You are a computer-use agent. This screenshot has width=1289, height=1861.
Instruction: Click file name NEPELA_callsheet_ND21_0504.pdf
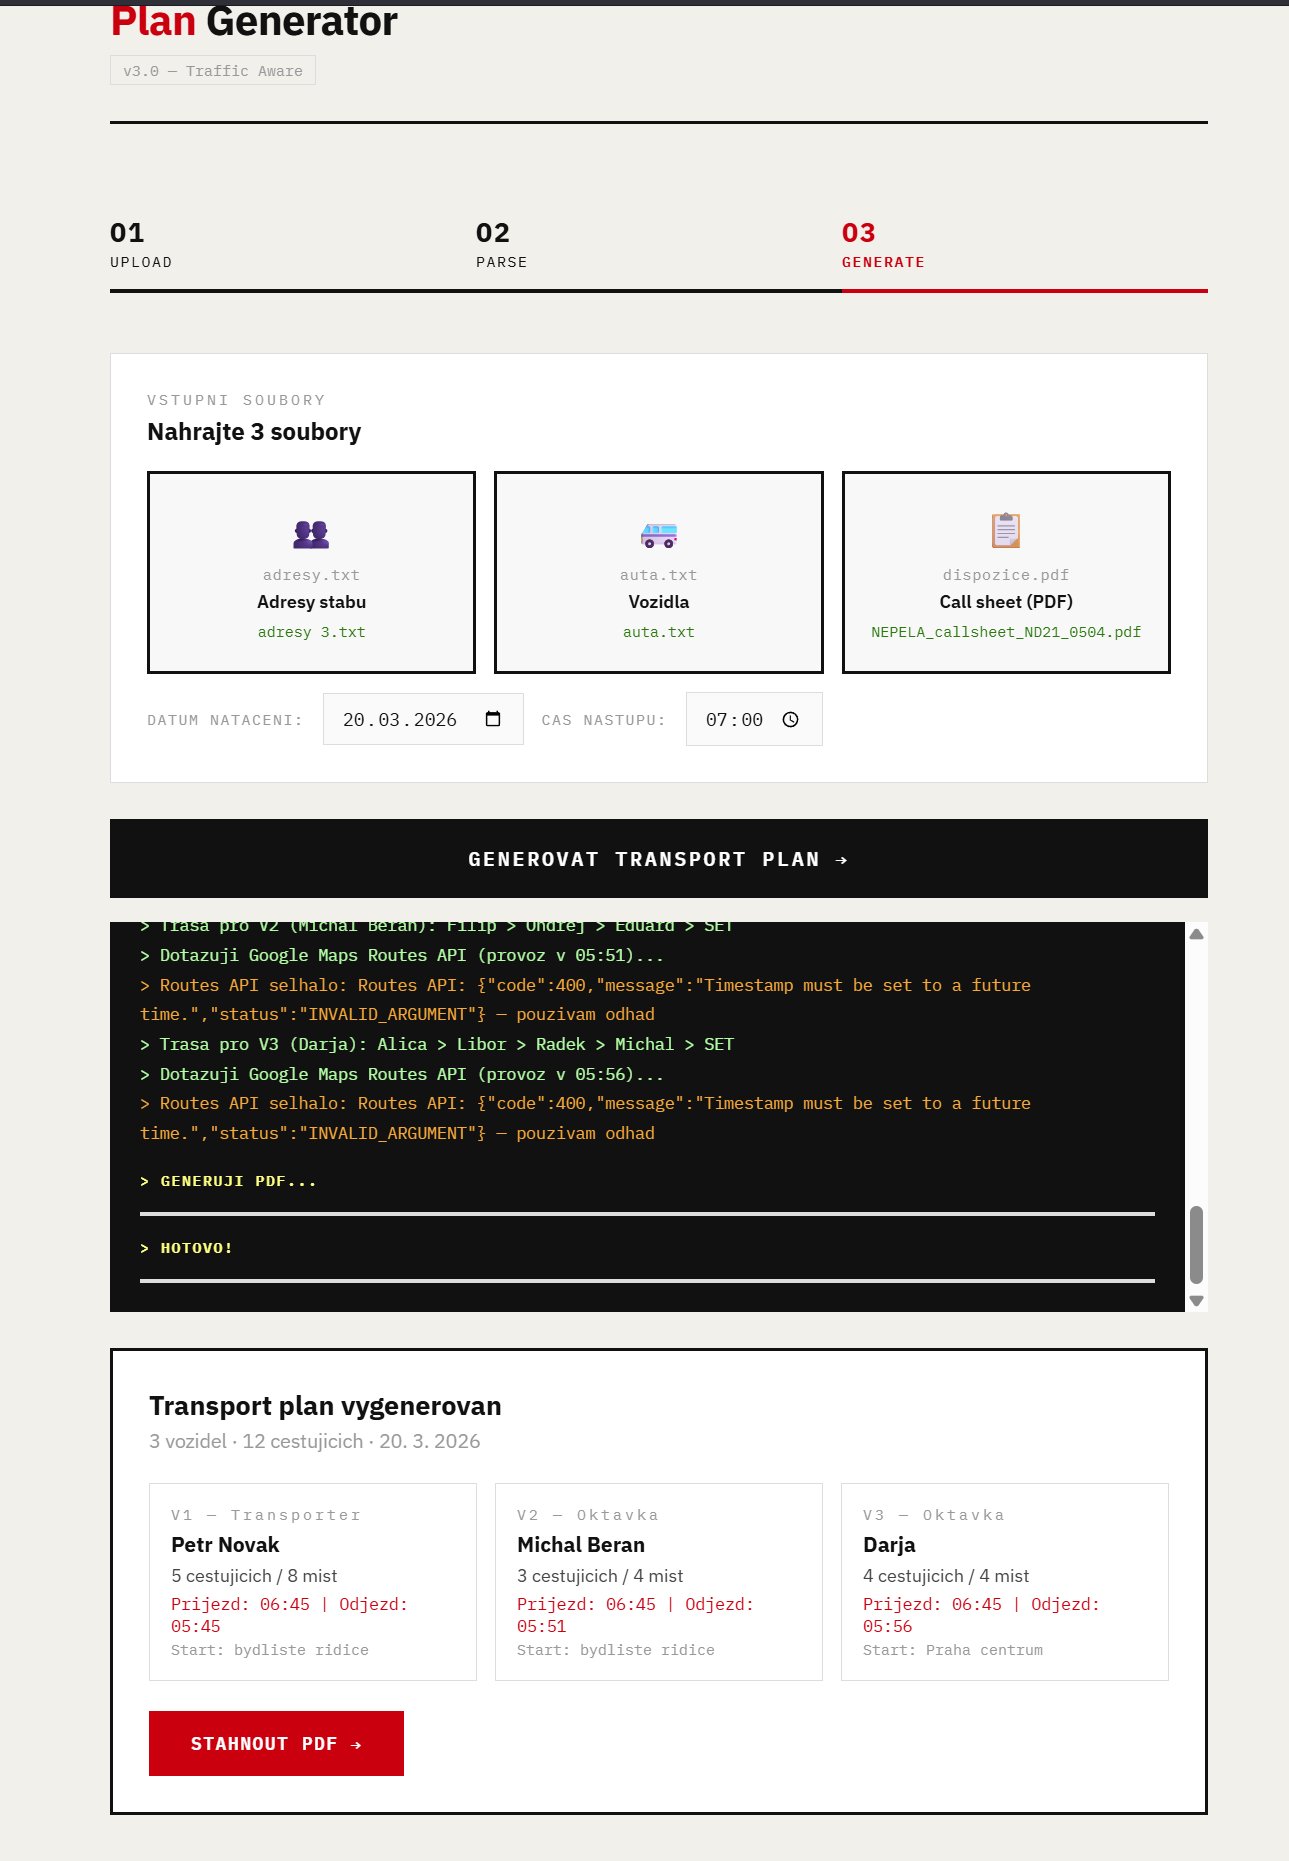[1006, 632]
